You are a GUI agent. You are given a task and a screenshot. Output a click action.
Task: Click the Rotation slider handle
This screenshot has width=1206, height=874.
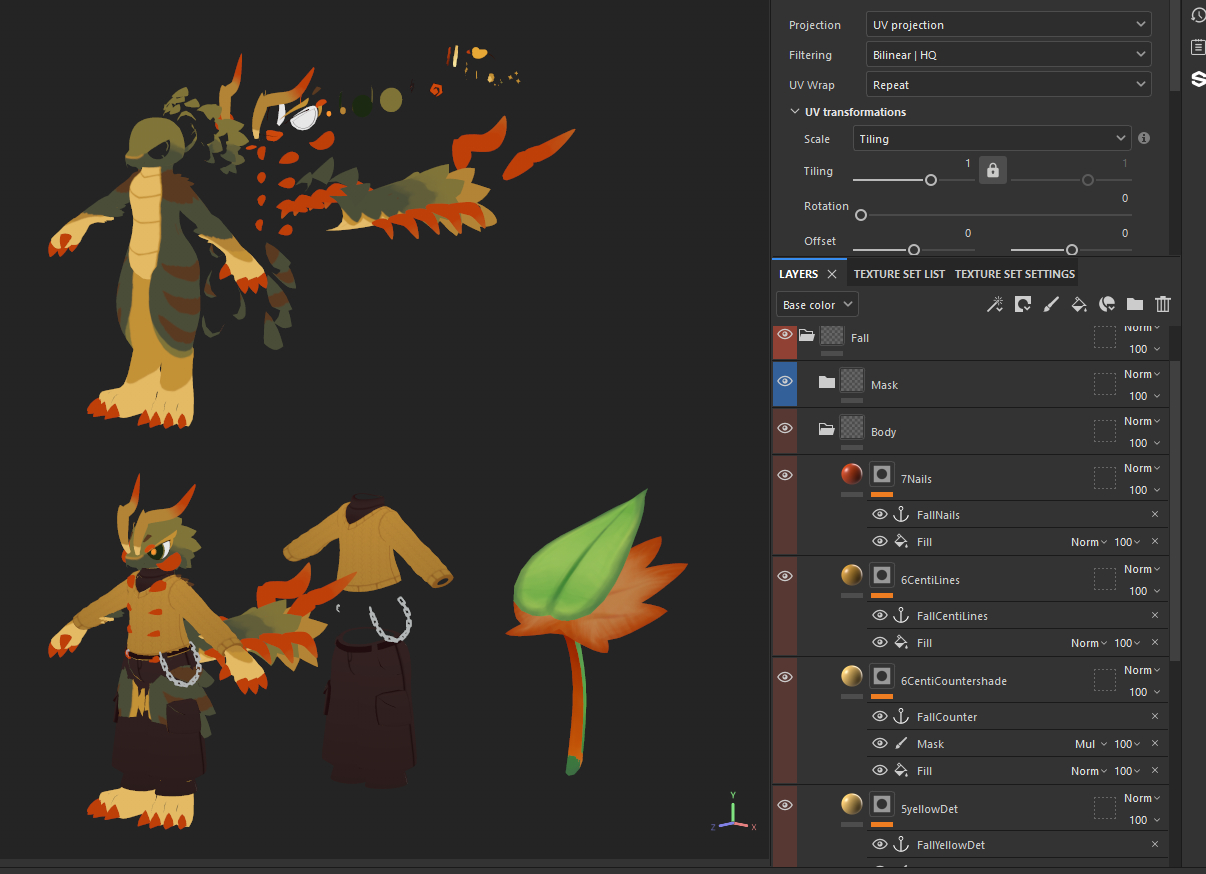point(861,215)
